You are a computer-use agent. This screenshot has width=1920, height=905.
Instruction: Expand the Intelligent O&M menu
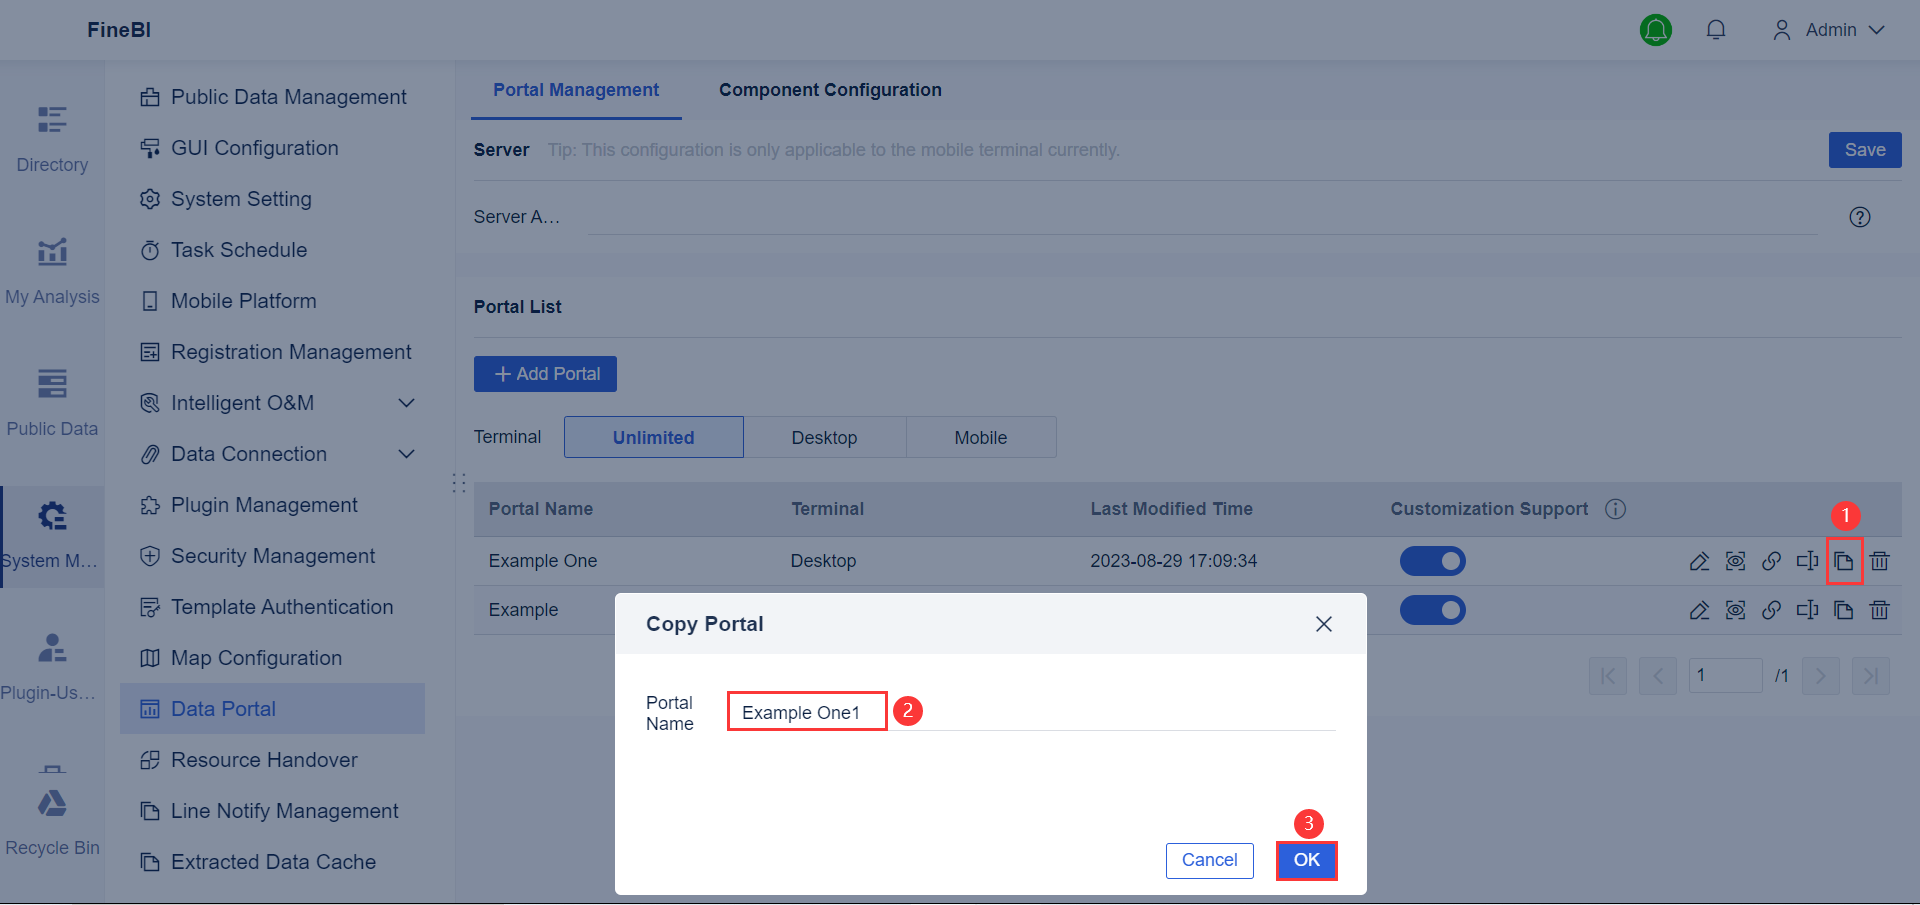(407, 403)
